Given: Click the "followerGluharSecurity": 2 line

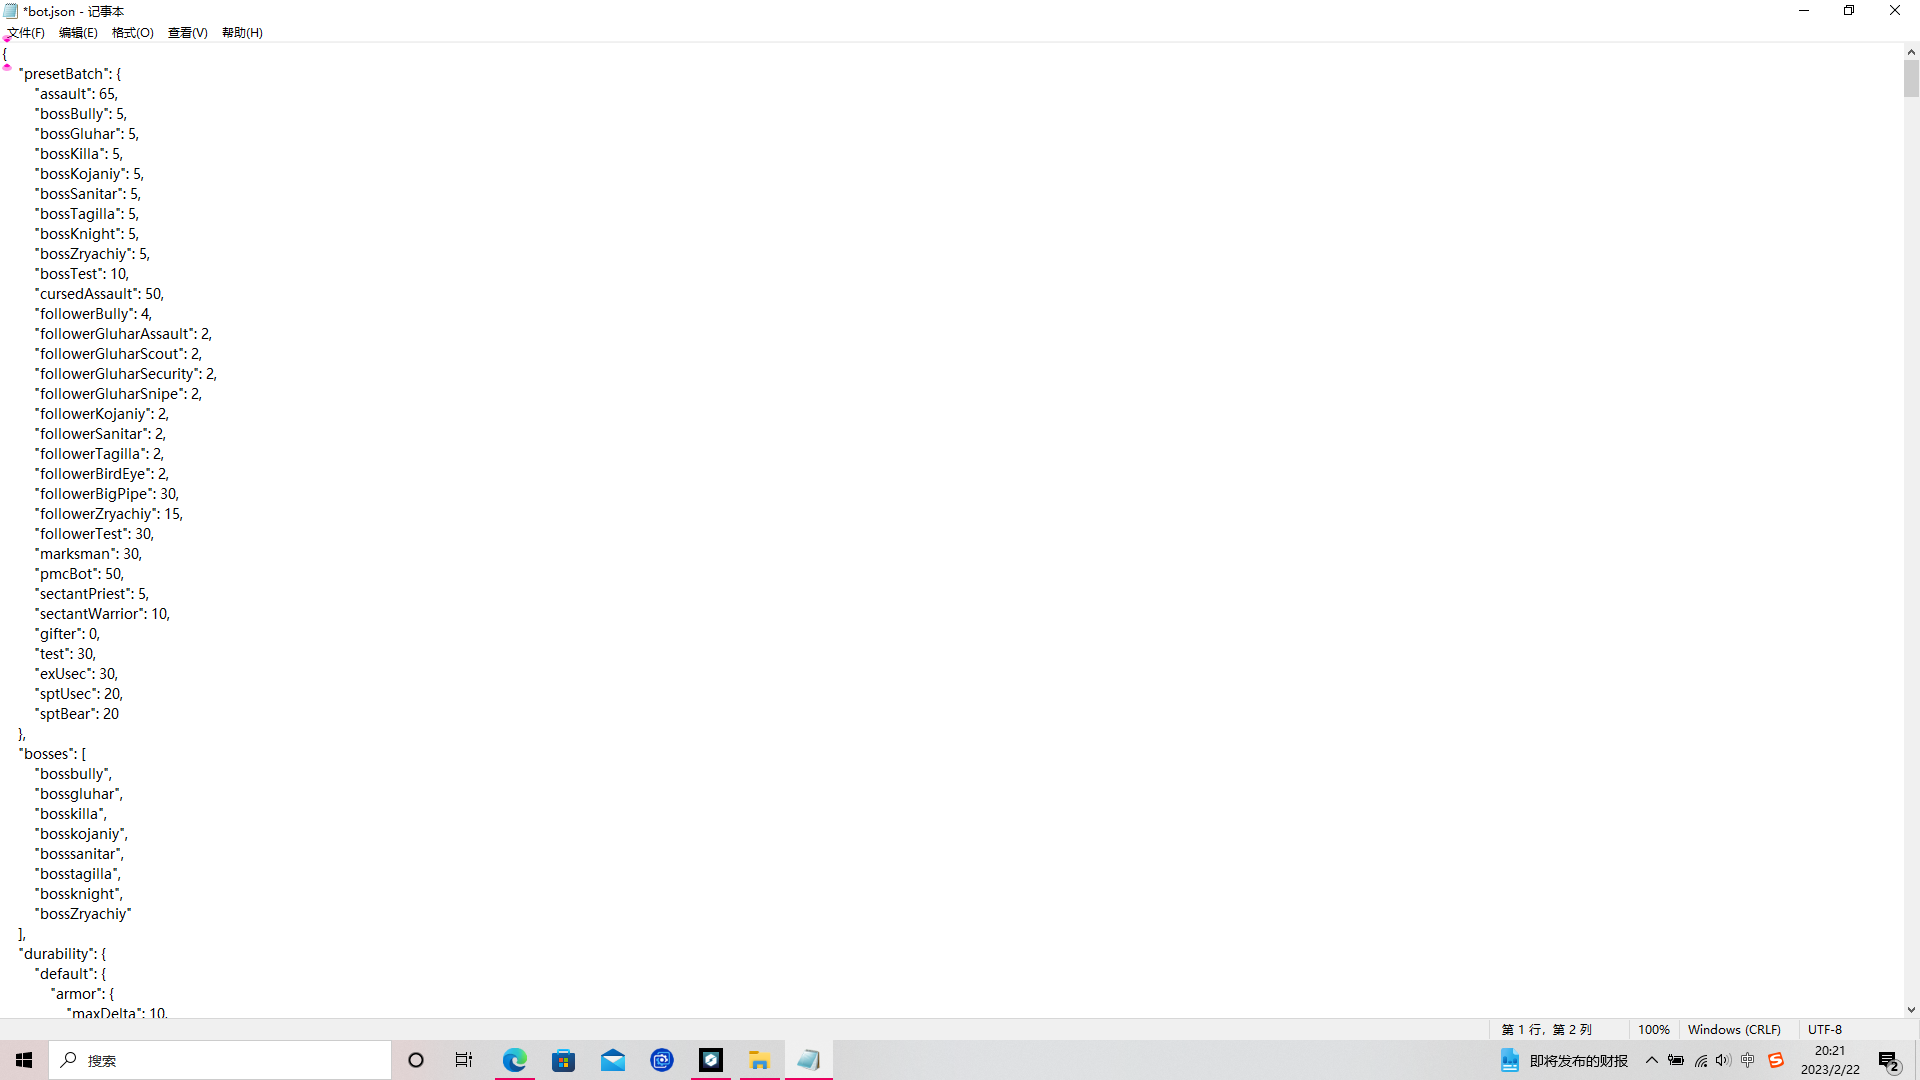Looking at the screenshot, I should [x=126, y=374].
